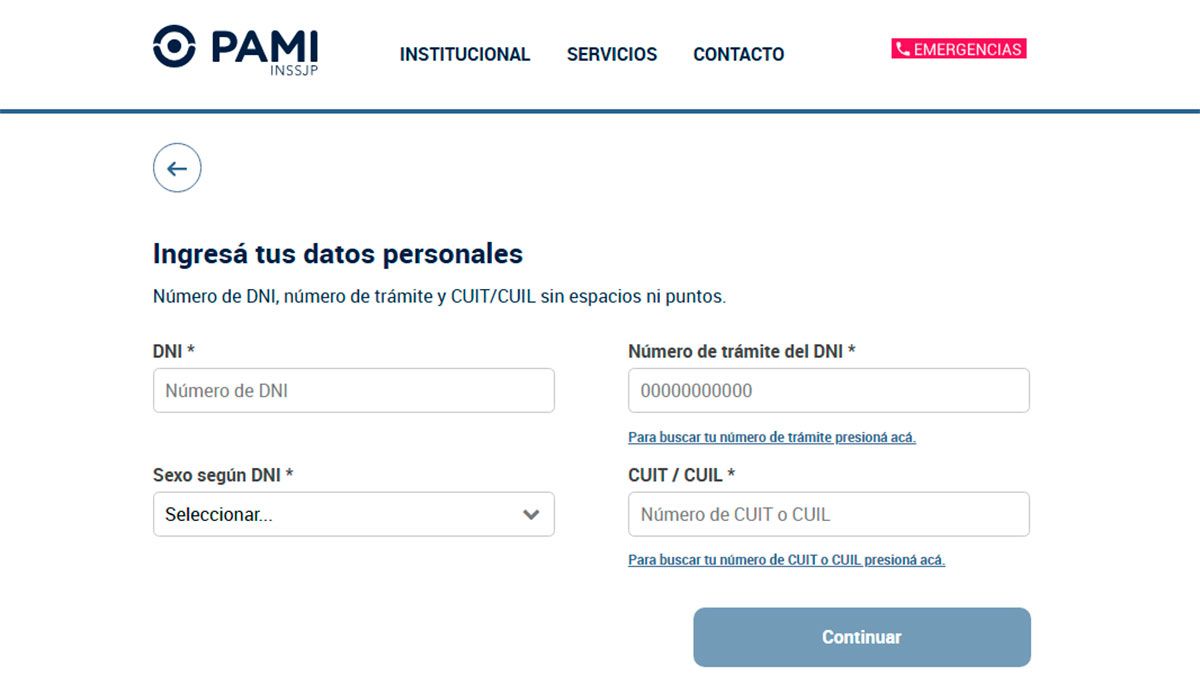Viewport: 1200px width, 675px height.
Task: Go to the CONTACTO menu item
Action: (738, 54)
